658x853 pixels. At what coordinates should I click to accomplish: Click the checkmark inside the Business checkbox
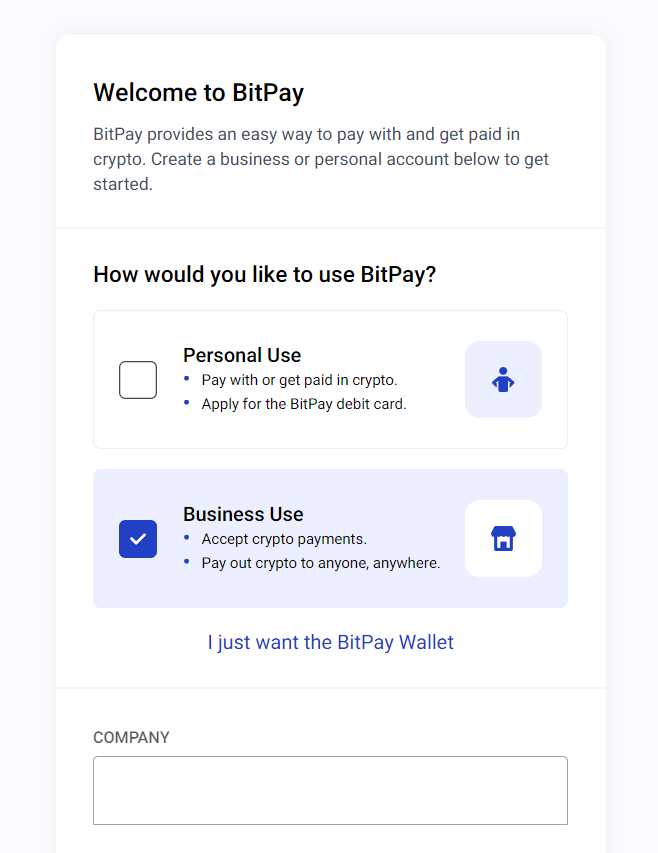[x=138, y=538]
